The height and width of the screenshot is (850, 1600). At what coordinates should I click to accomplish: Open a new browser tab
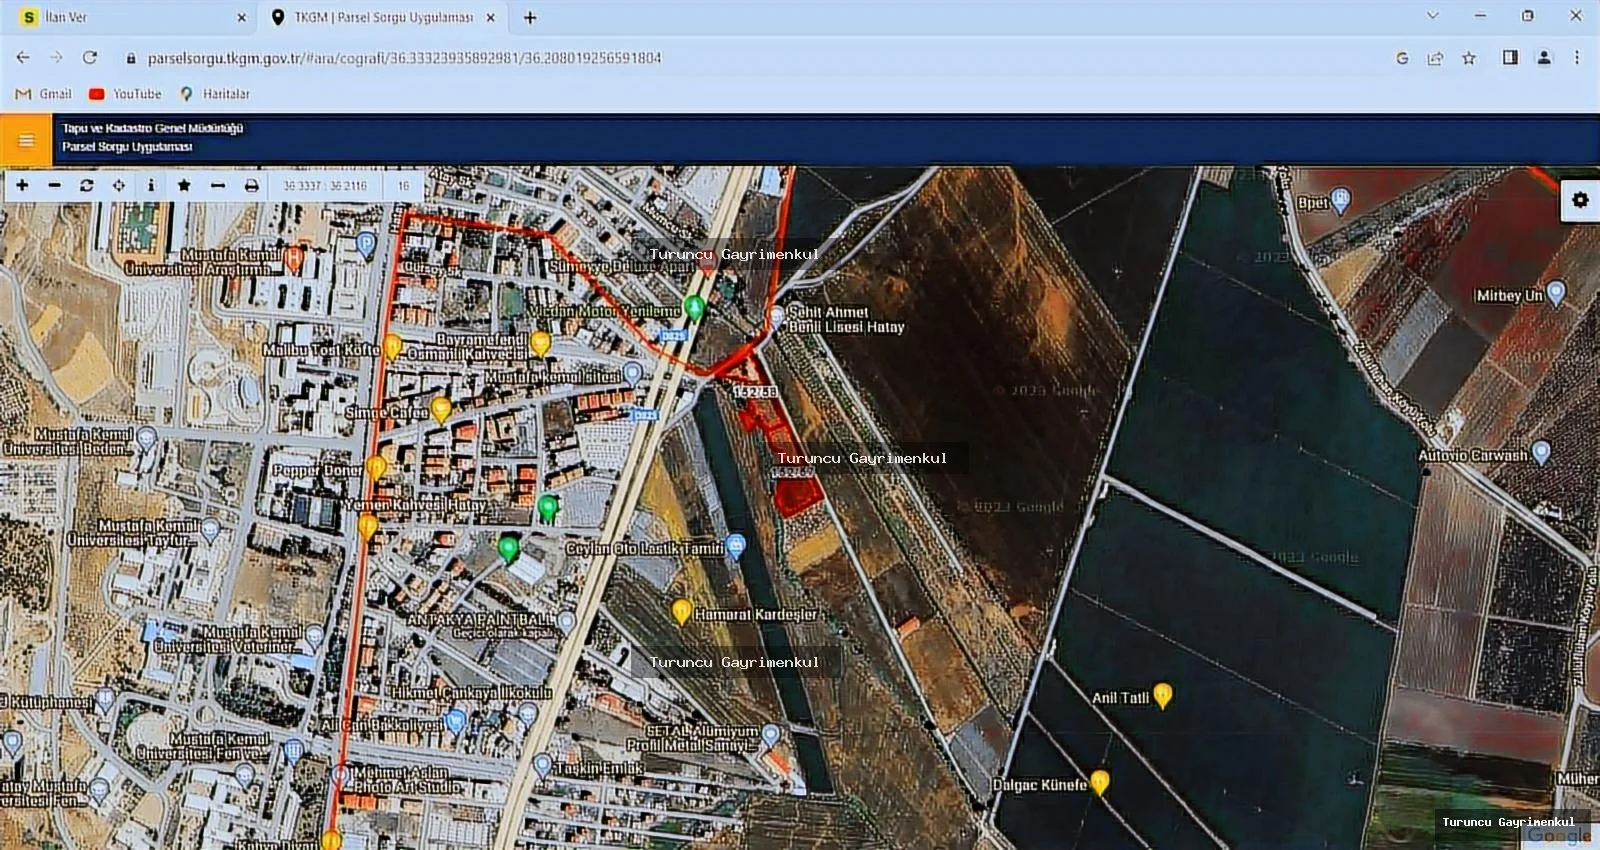coord(530,17)
